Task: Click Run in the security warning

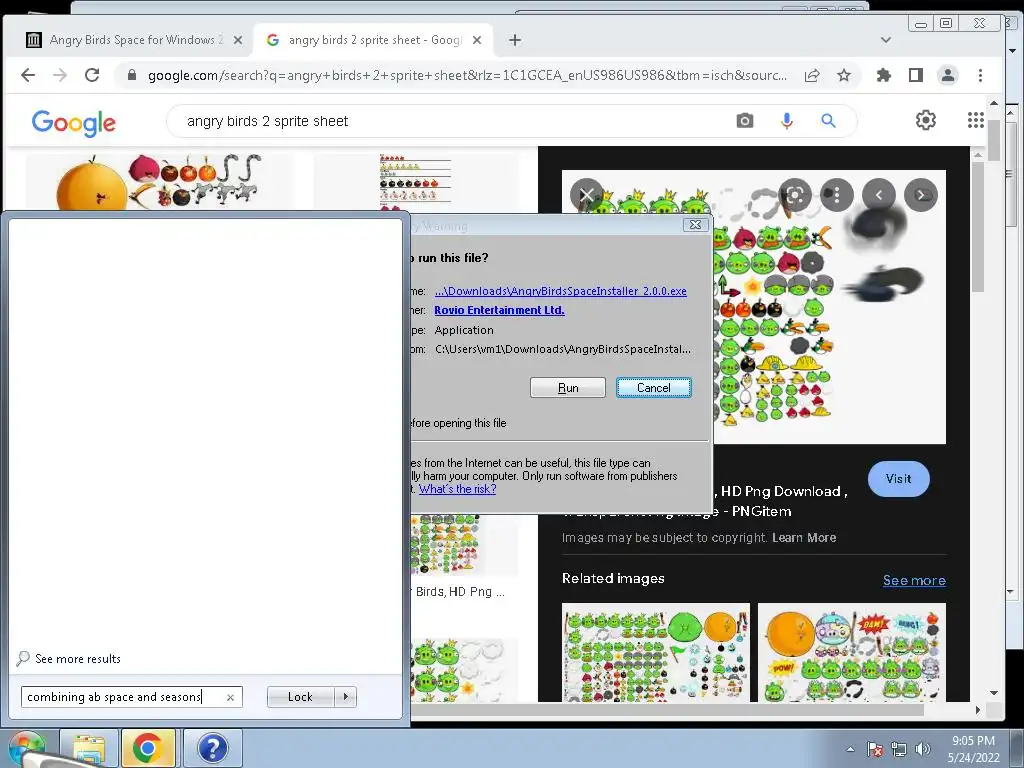Action: (568, 387)
